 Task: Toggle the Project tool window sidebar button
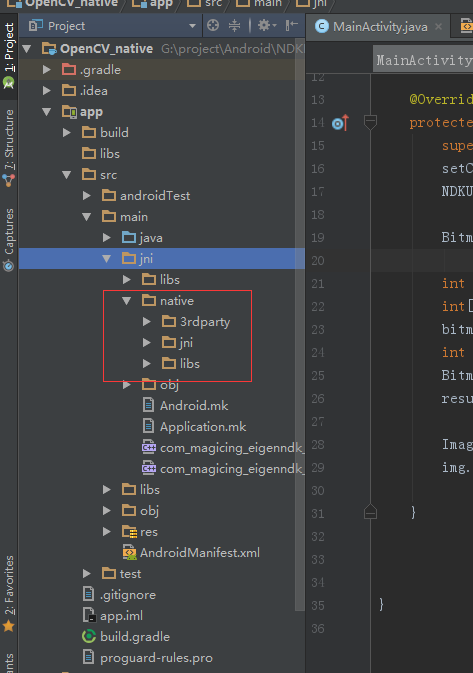(x=9, y=56)
